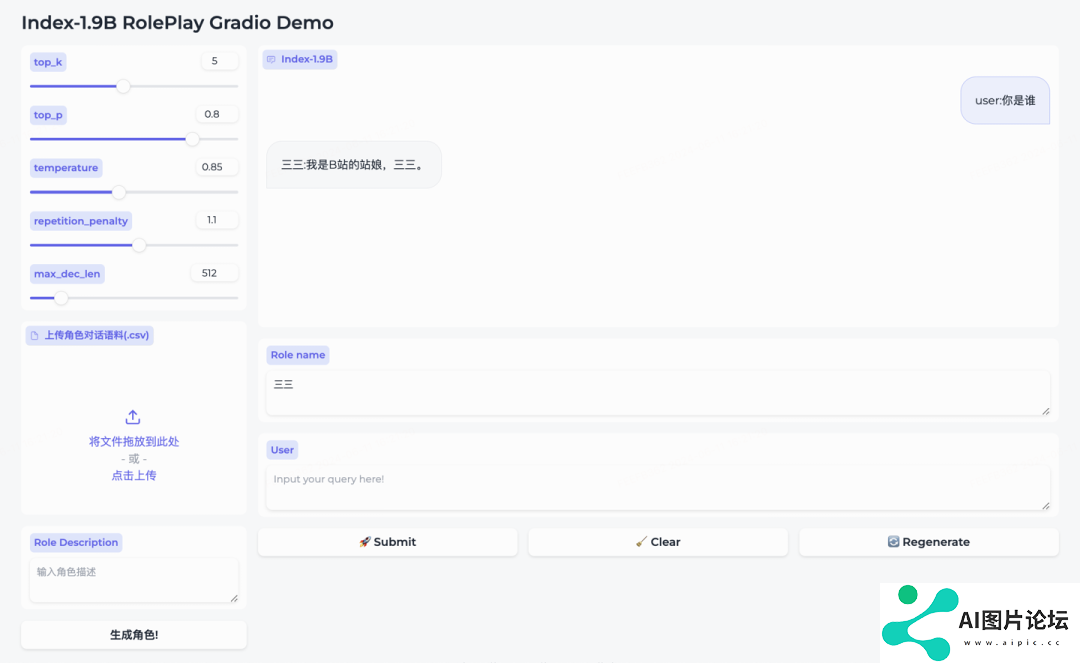
Task: Click the resize grip of Role Description field
Action: point(234,598)
